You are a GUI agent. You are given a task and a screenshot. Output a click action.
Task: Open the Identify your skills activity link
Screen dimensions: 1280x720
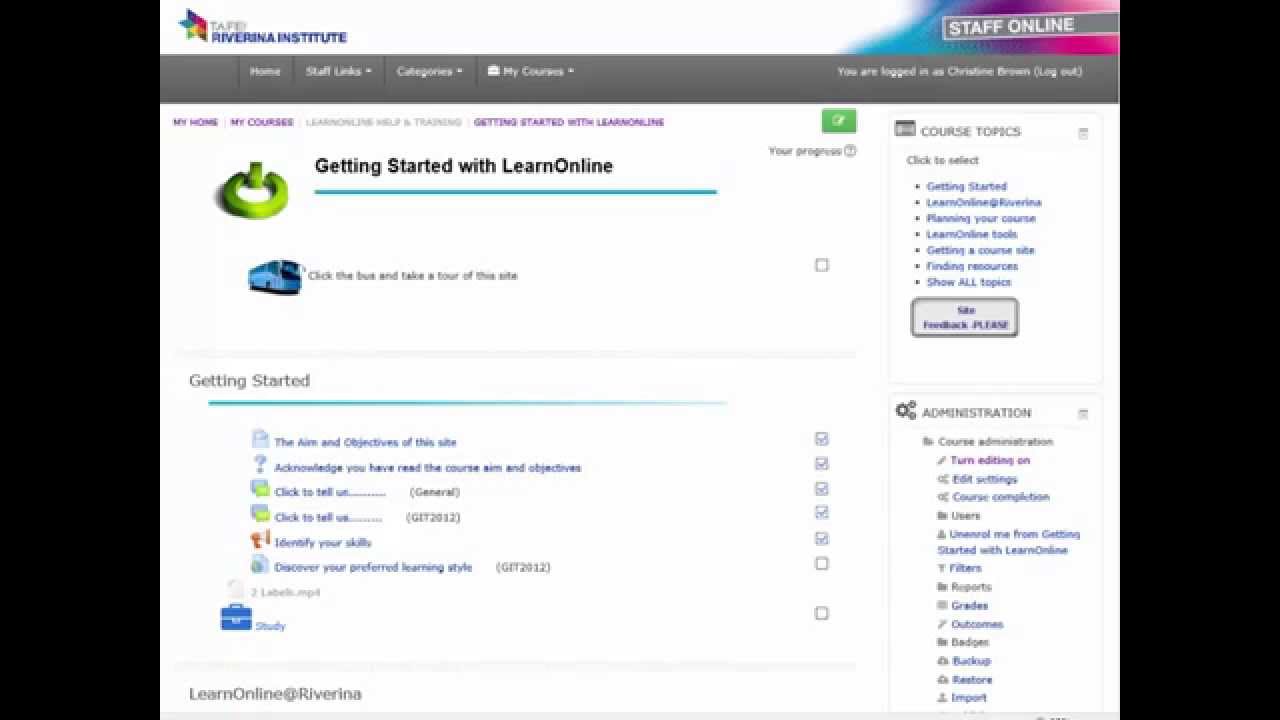(x=322, y=542)
